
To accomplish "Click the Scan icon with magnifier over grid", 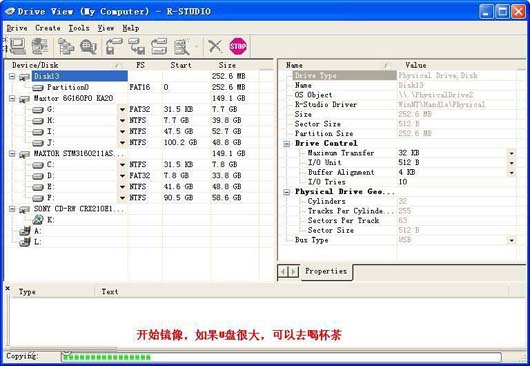I will [88, 46].
